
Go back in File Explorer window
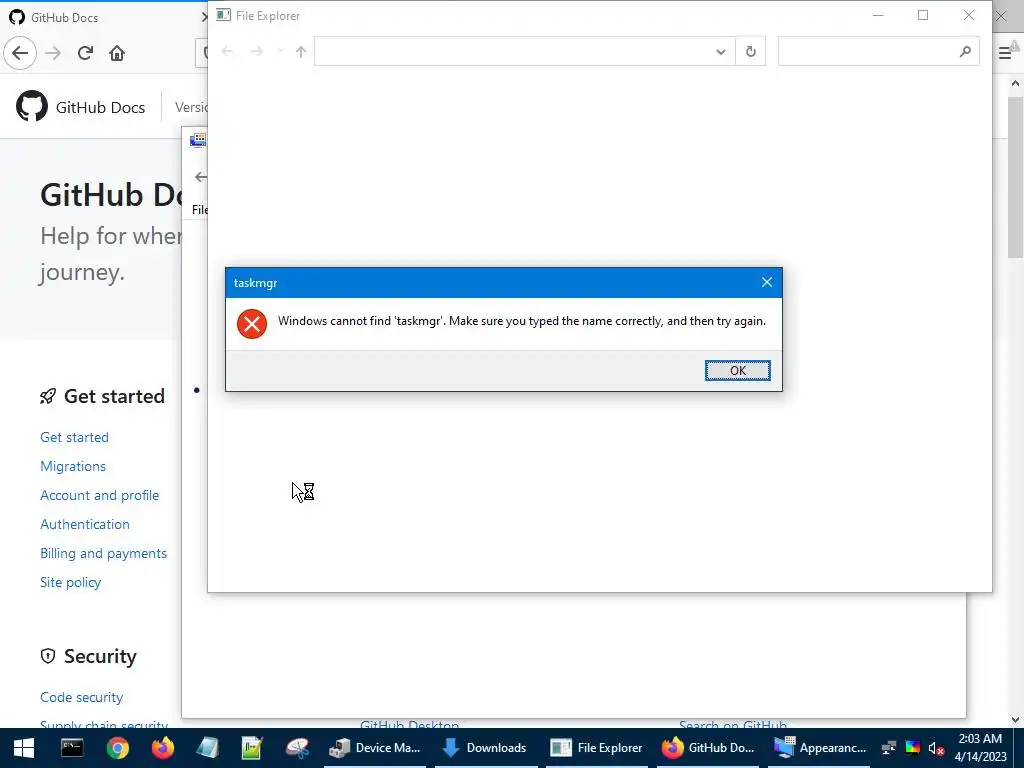227,52
